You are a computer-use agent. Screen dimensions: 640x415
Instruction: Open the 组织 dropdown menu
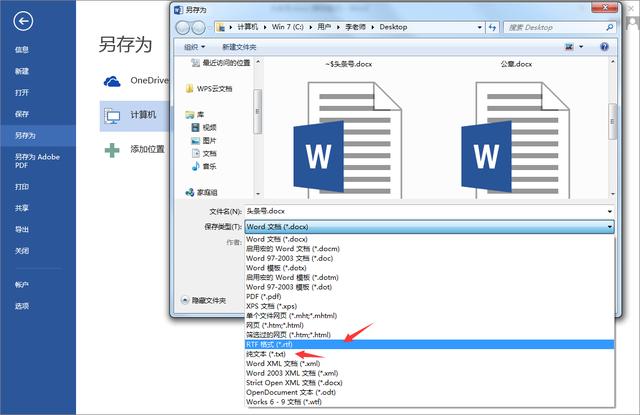tap(194, 47)
